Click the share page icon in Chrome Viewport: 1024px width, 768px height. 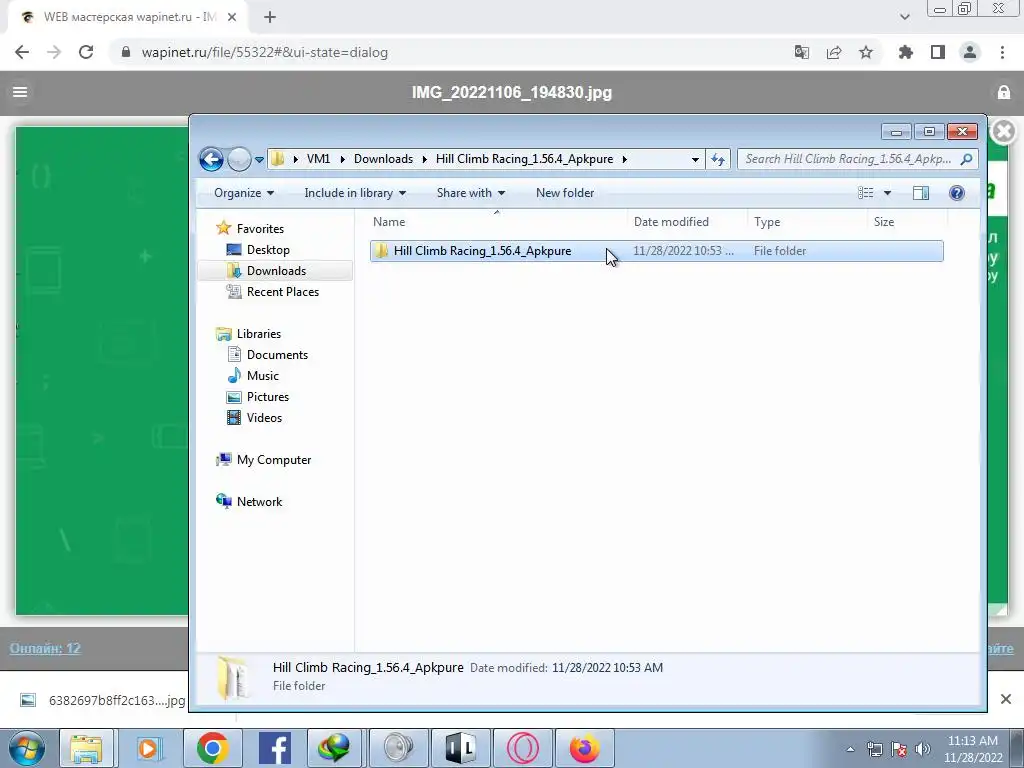834,52
